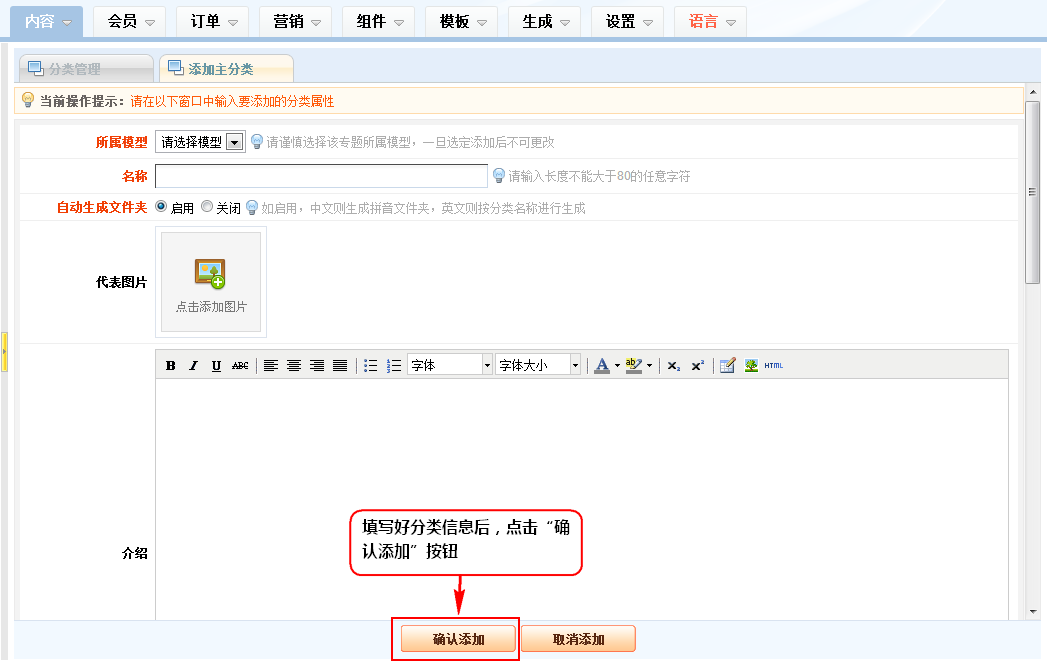Apply subscript formatting
The image size is (1047, 662).
[674, 366]
